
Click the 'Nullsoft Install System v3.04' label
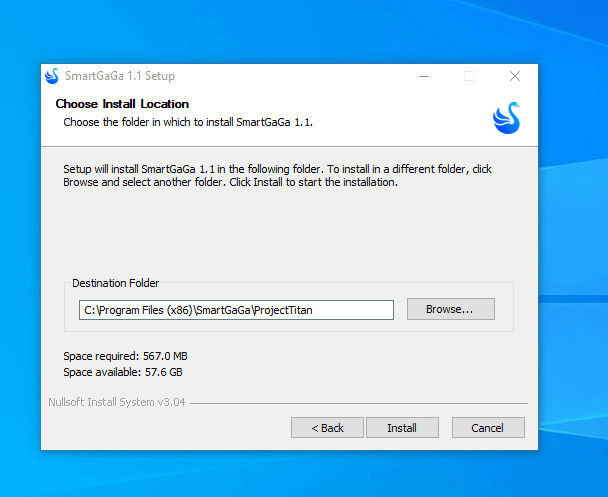point(117,402)
